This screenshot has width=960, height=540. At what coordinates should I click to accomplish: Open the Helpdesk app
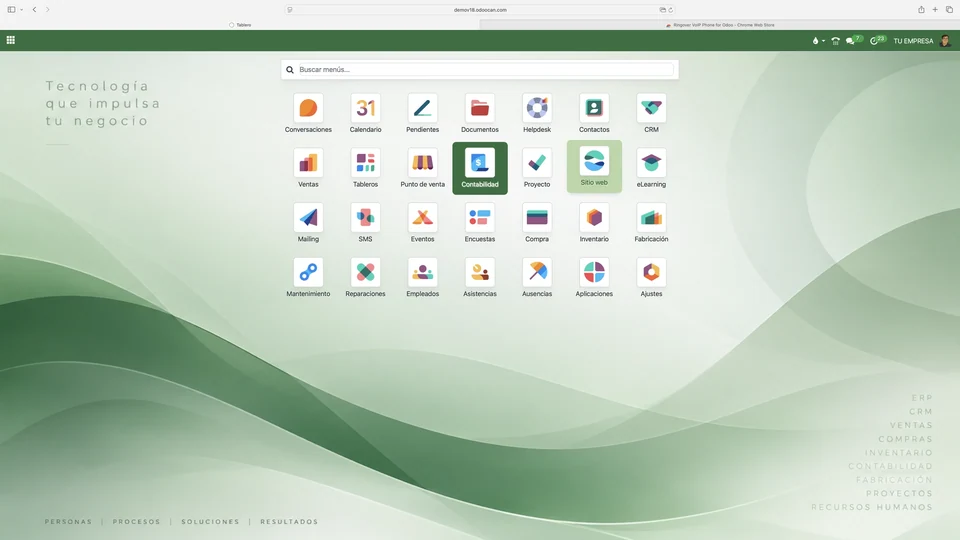pyautogui.click(x=537, y=114)
